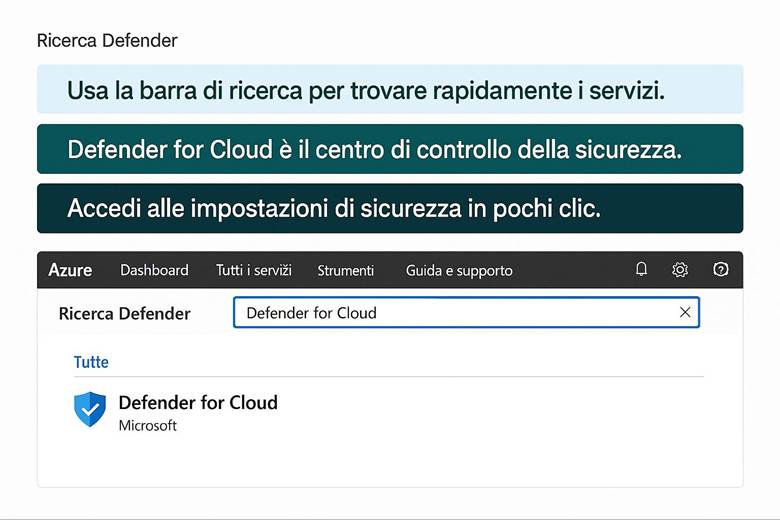Click the 'Accedi alle impostazioni' banner
The height and width of the screenshot is (520, 780).
coord(390,208)
